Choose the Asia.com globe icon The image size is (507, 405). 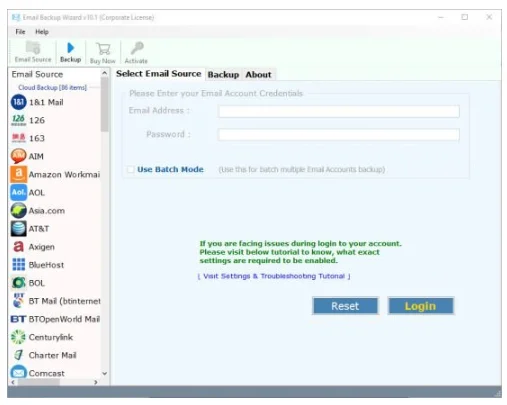tap(19, 210)
